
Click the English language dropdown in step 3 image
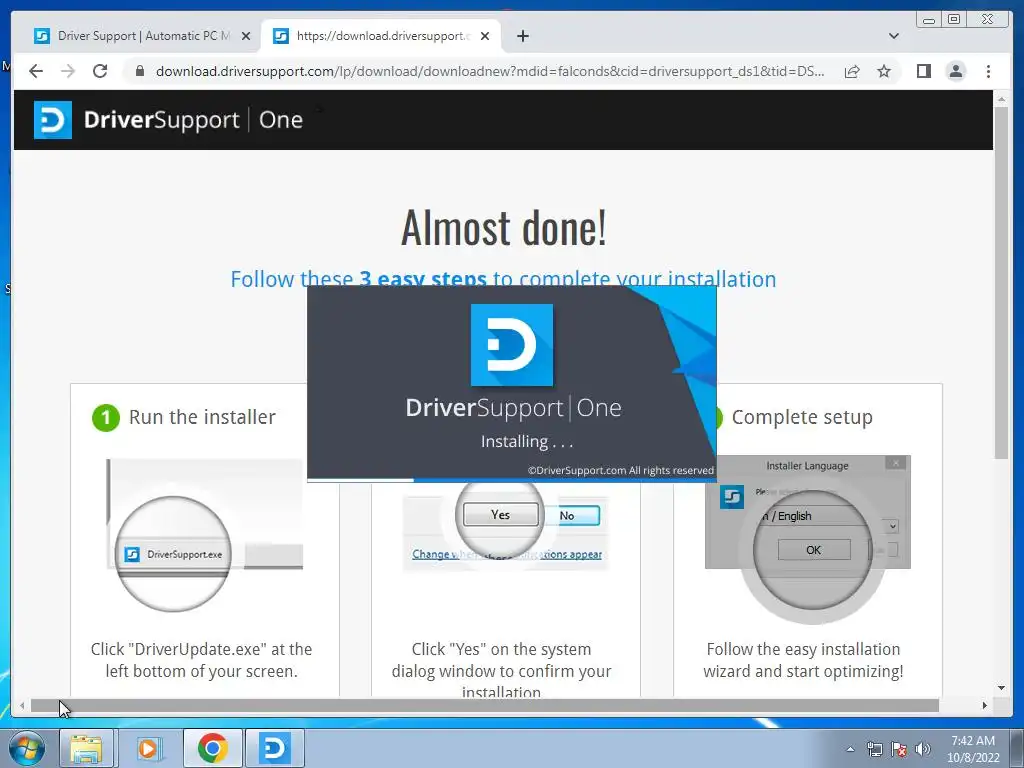coord(827,517)
